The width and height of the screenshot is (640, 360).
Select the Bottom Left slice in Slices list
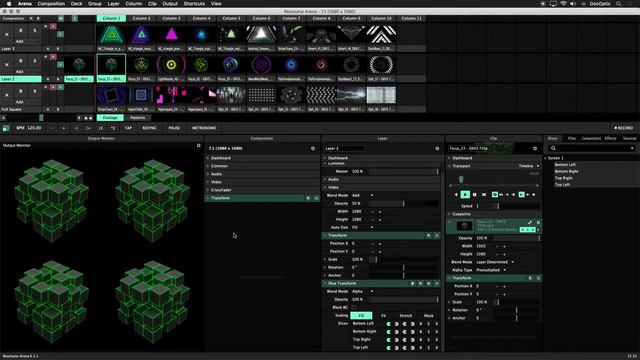click(565, 164)
